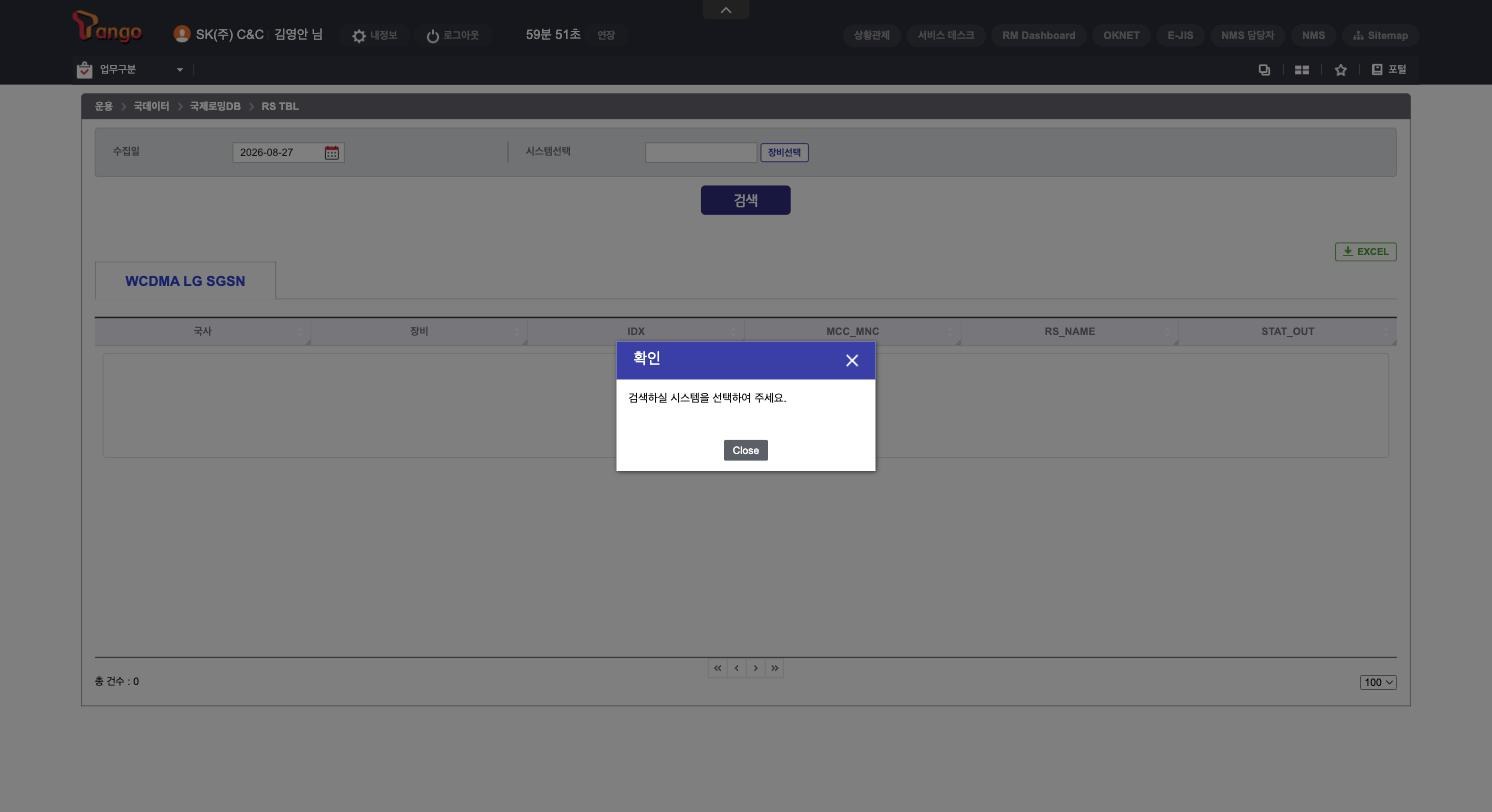Open the 포털 portal link
Image resolution: width=1492 pixels, height=812 pixels.
[x=1389, y=70]
